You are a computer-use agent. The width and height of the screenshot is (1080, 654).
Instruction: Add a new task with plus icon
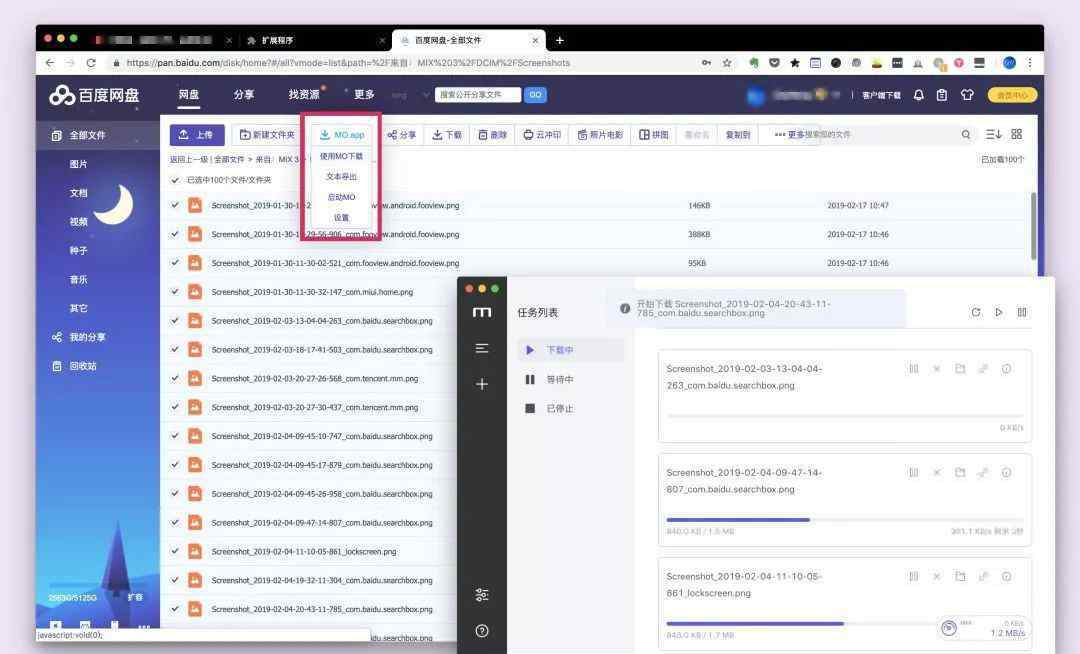tap(482, 384)
